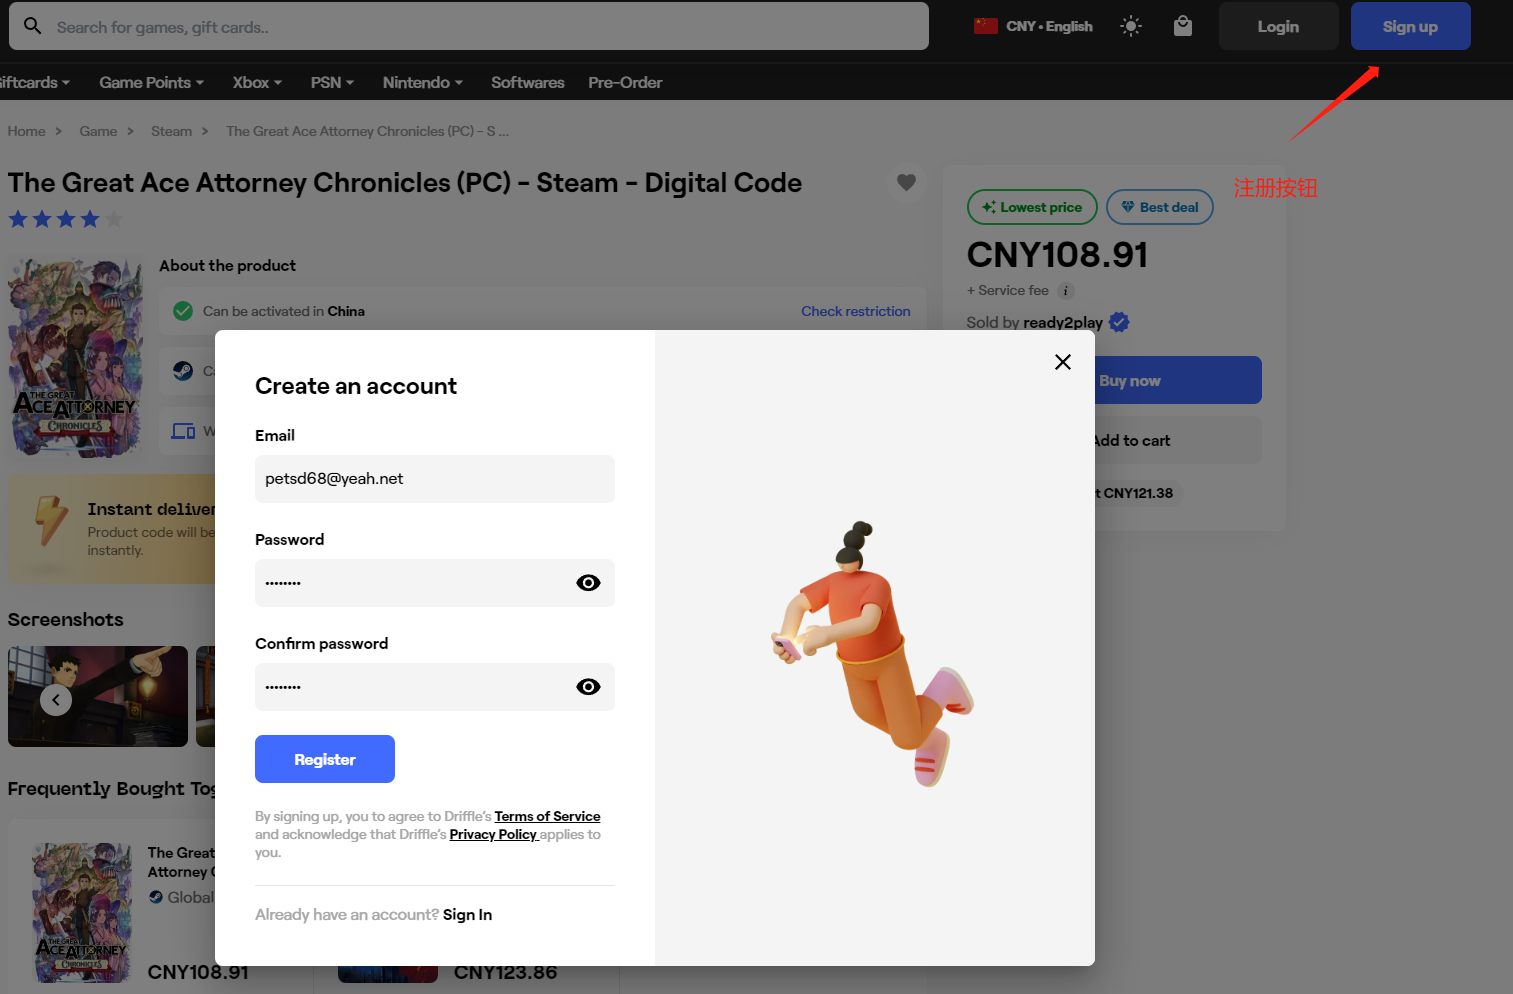Click the product star rating

pos(66,219)
